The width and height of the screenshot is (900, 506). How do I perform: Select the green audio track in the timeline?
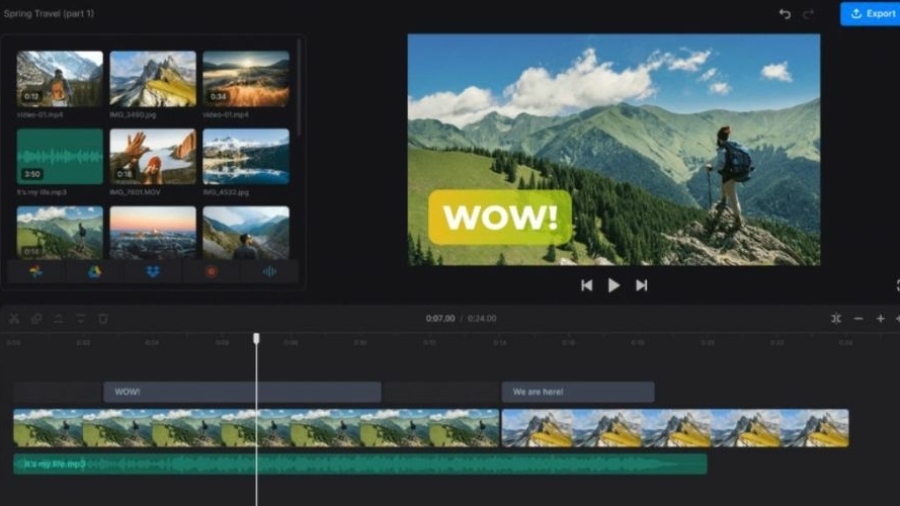[x=360, y=464]
